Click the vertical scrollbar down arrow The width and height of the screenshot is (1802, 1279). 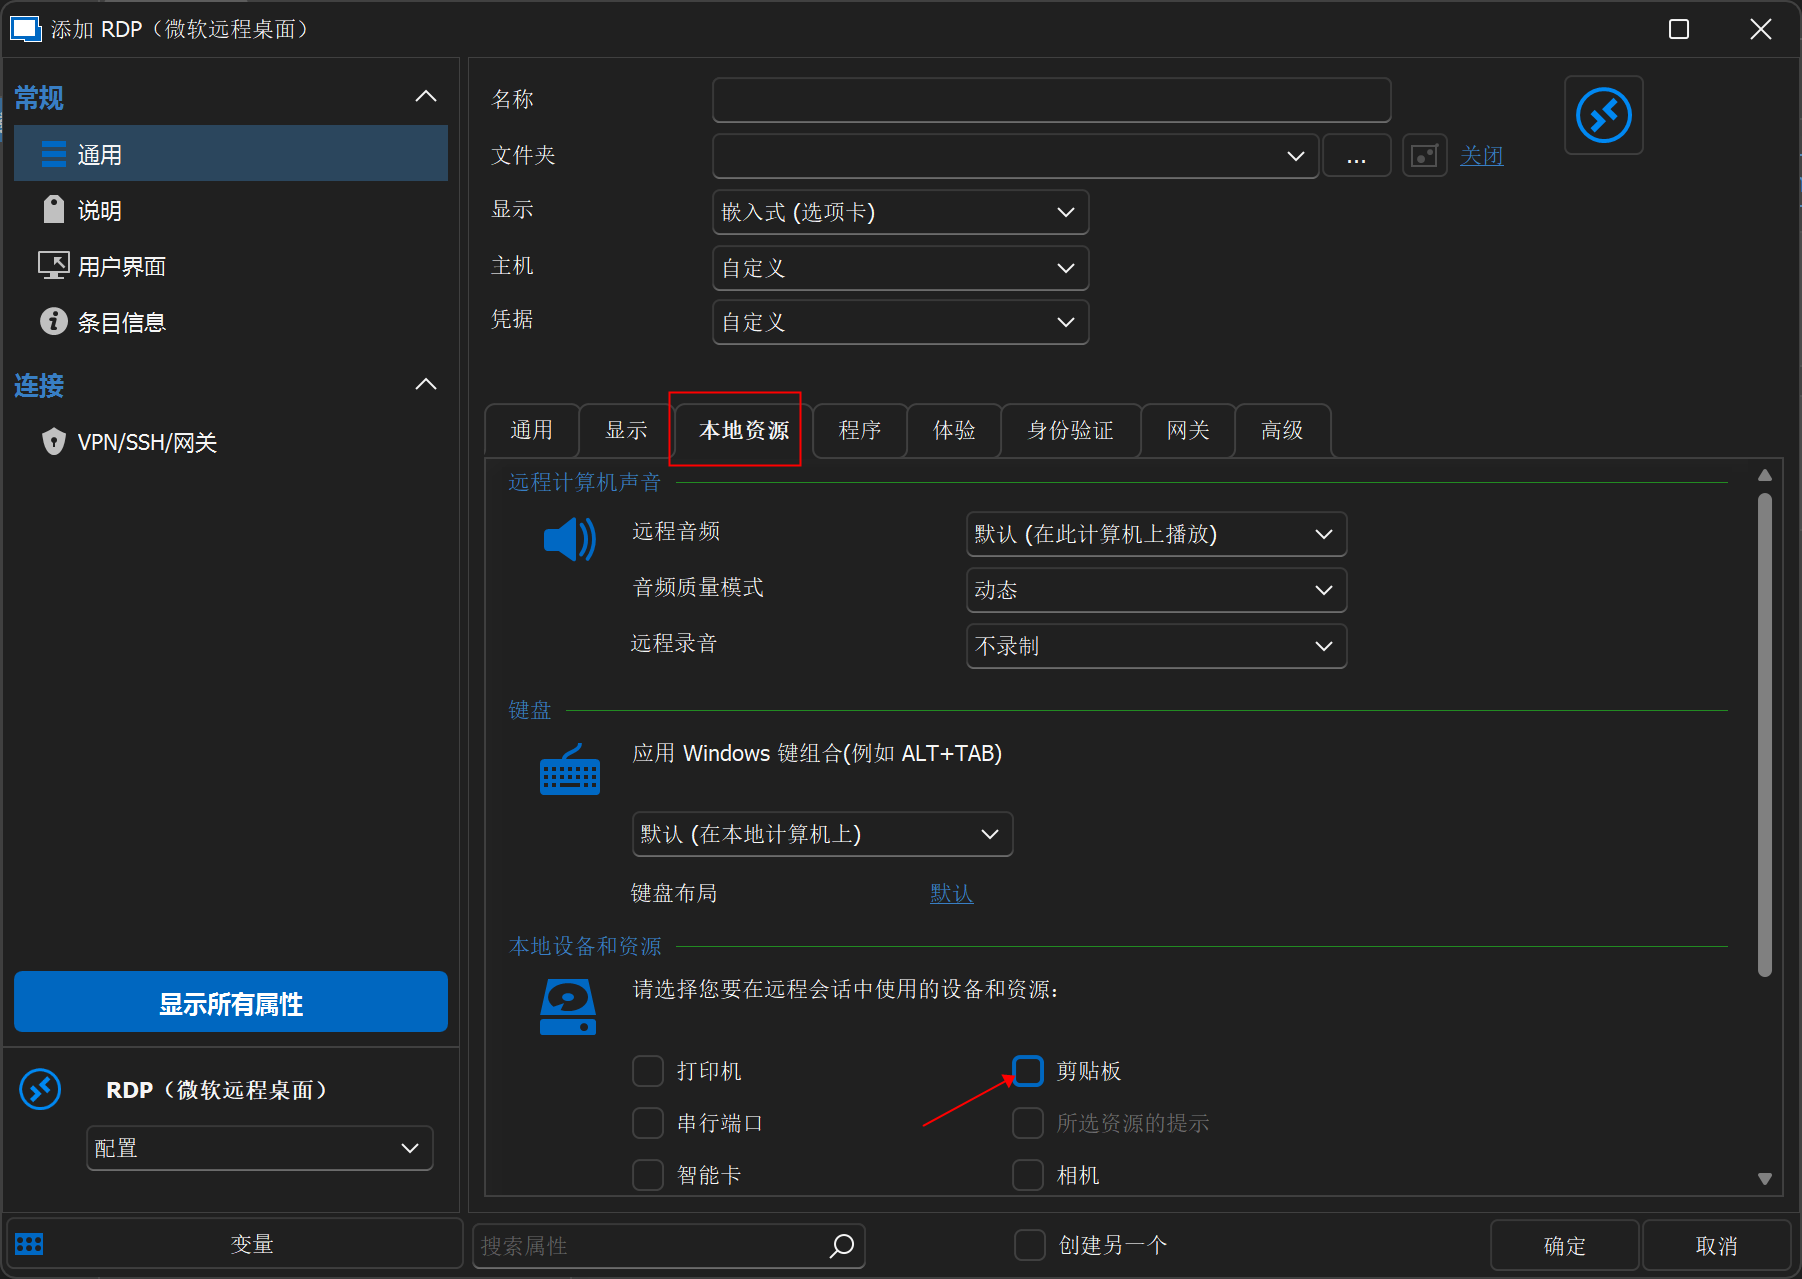point(1764,1179)
